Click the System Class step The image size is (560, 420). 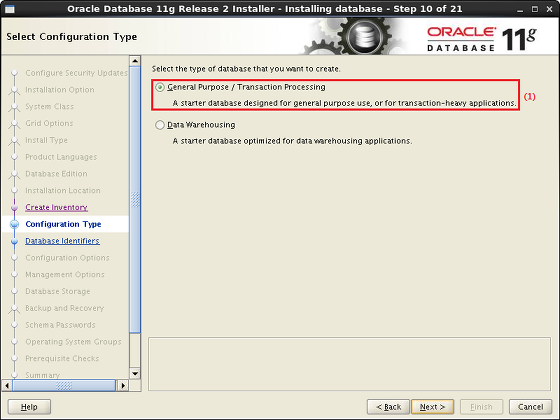tap(50, 107)
